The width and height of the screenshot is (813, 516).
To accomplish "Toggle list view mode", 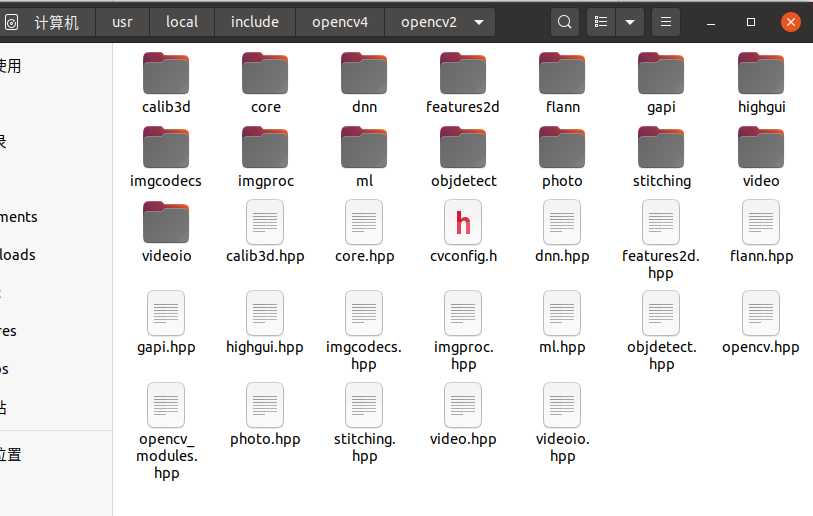I will 601,22.
